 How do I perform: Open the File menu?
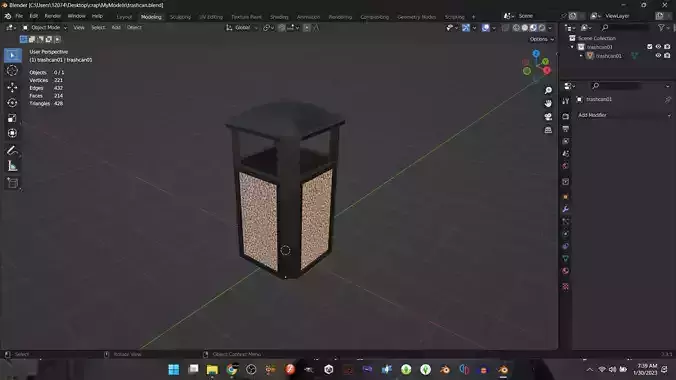[x=19, y=16]
